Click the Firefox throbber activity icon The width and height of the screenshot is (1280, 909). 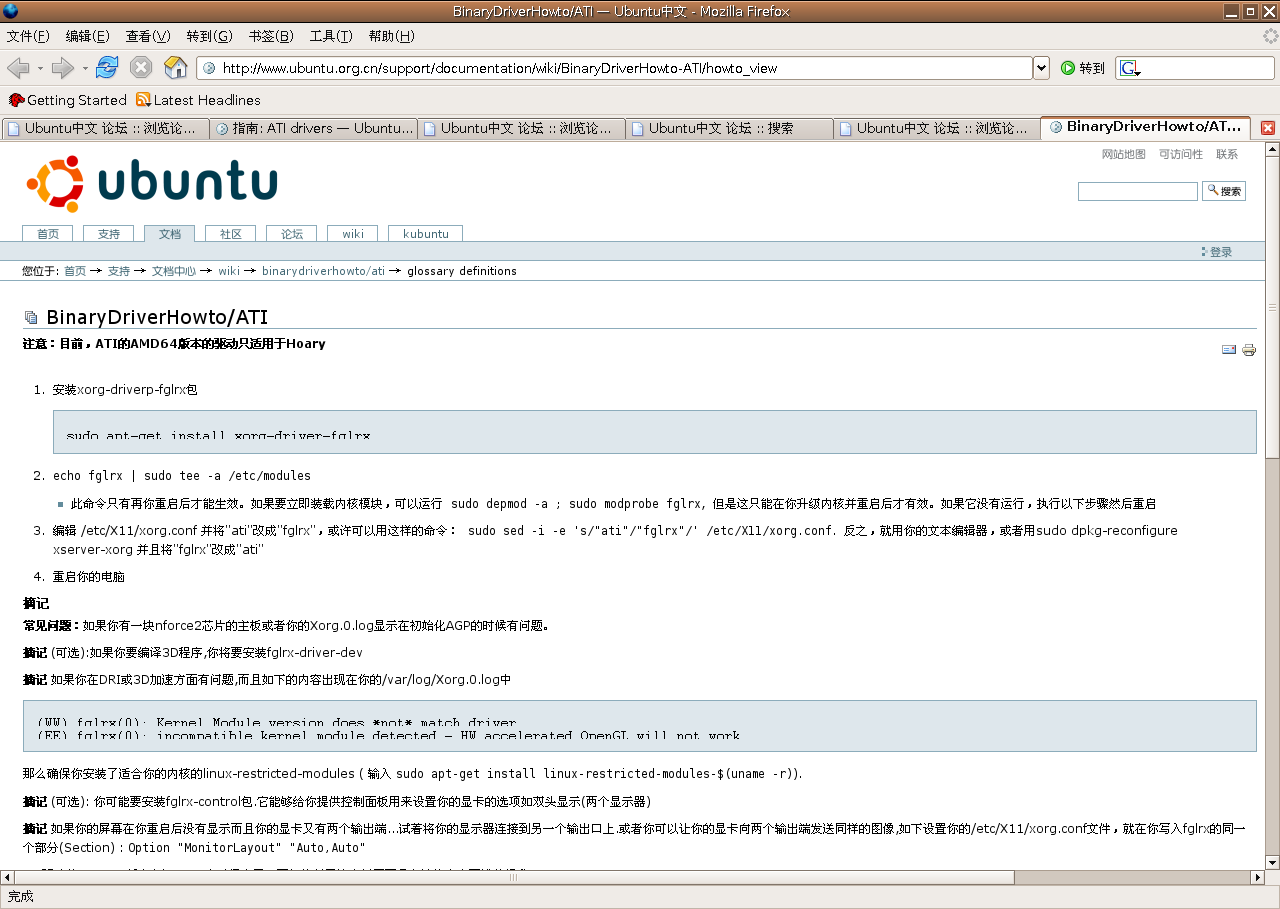tap(1269, 36)
